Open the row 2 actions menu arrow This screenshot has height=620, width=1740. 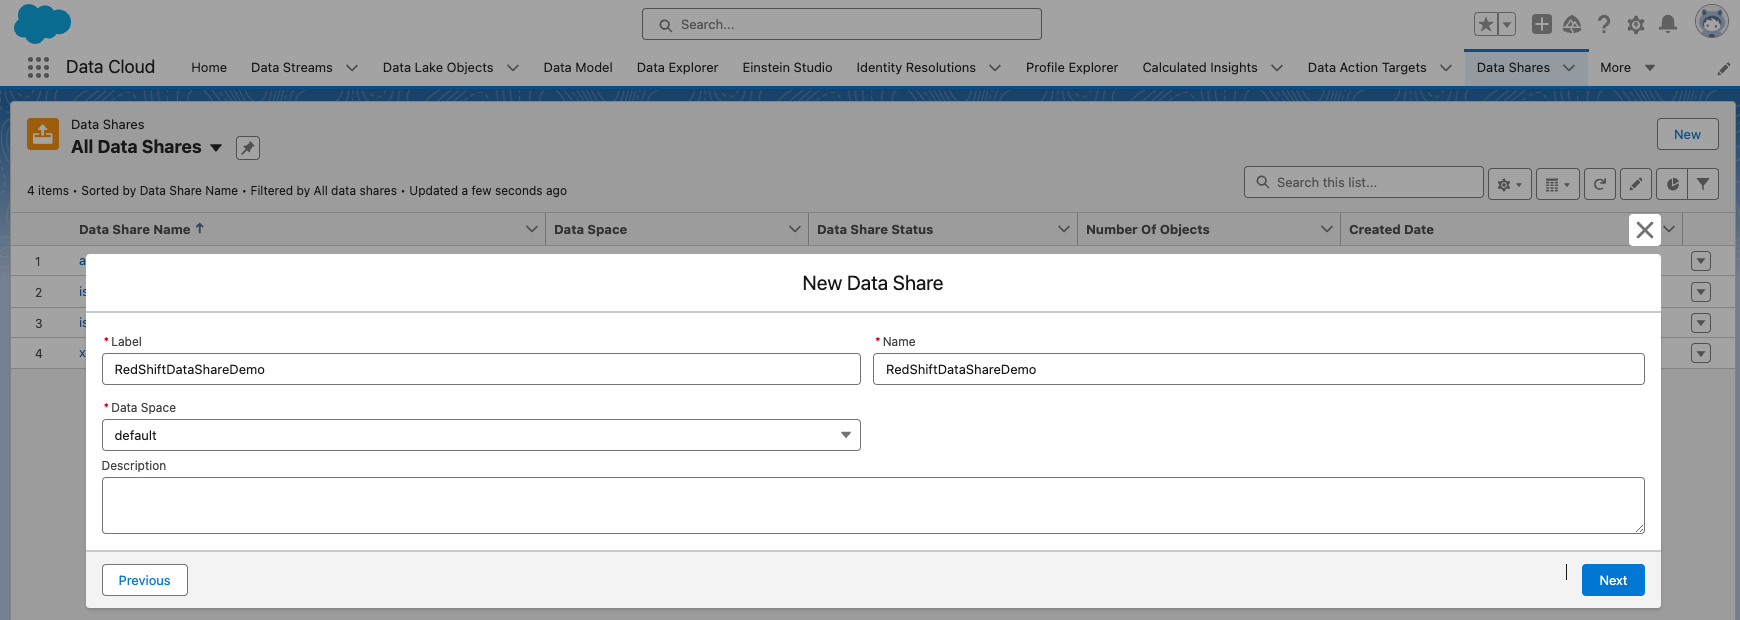(x=1701, y=292)
